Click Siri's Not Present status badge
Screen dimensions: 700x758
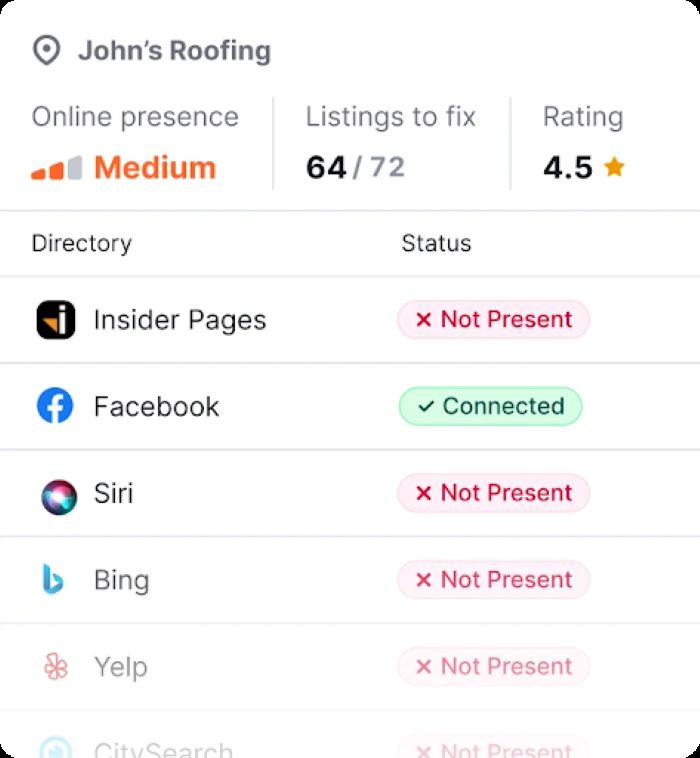(x=493, y=493)
